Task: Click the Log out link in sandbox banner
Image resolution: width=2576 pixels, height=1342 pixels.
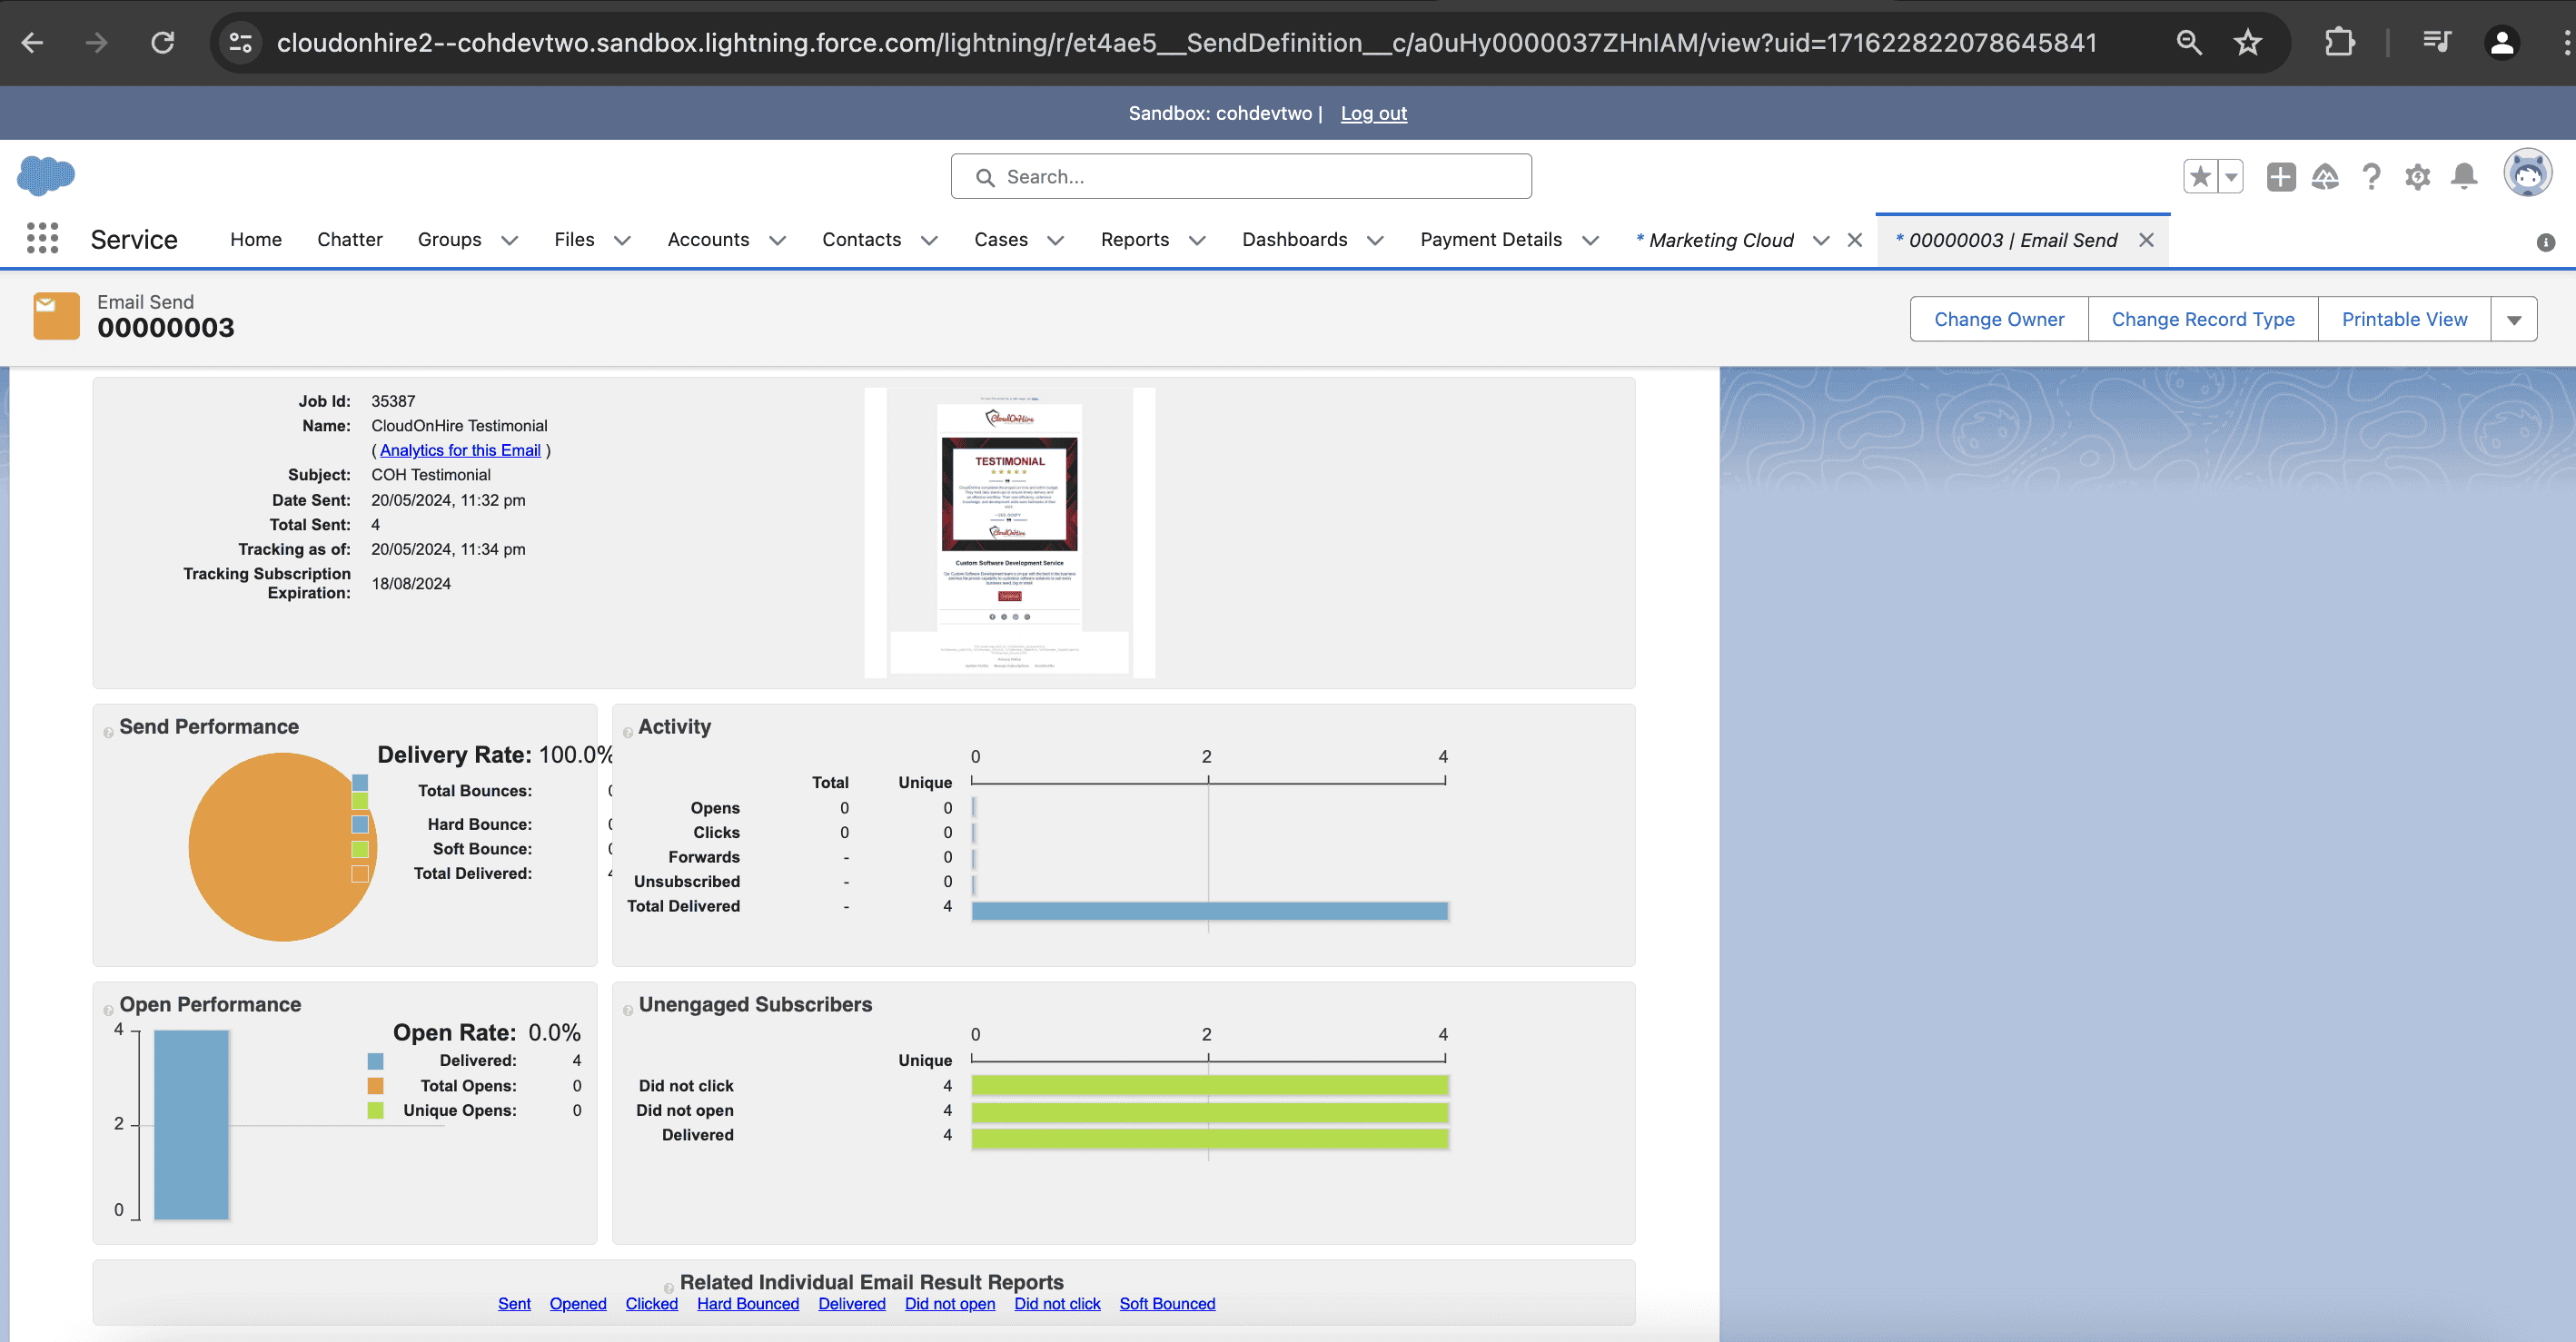Action: (x=1373, y=113)
